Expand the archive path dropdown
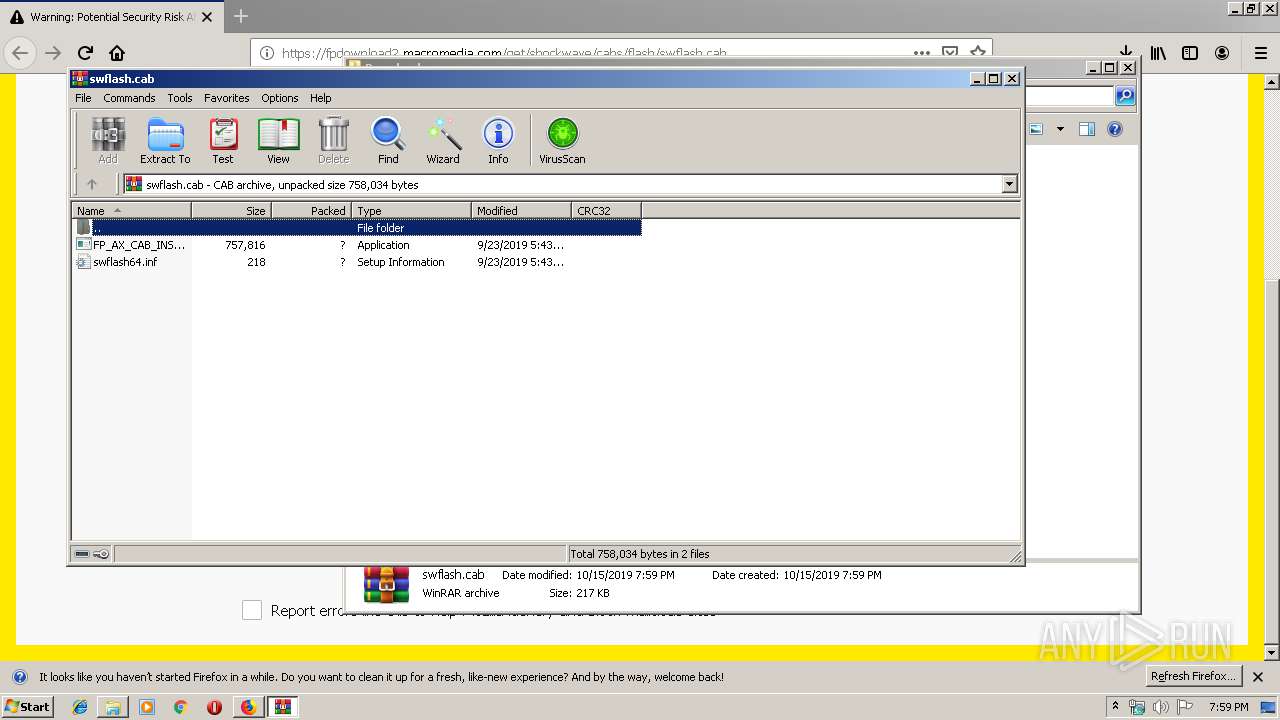1280x720 pixels. 1009,184
